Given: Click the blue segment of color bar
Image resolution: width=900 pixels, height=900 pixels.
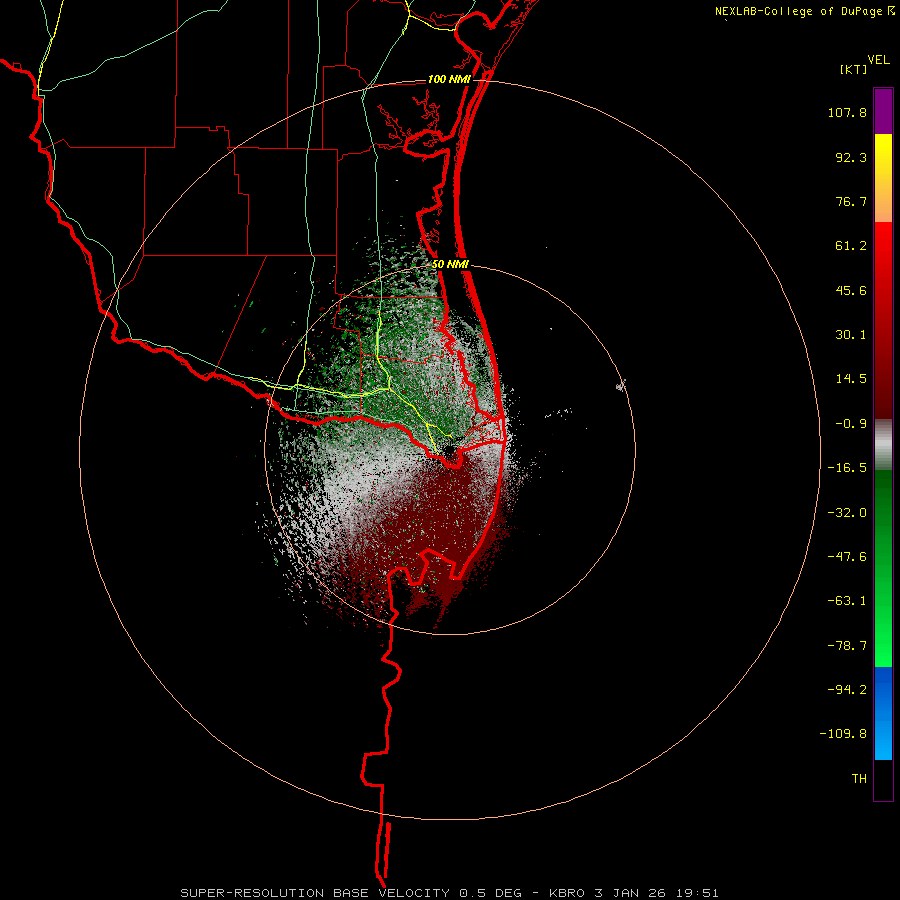Looking at the screenshot, I should click(883, 713).
